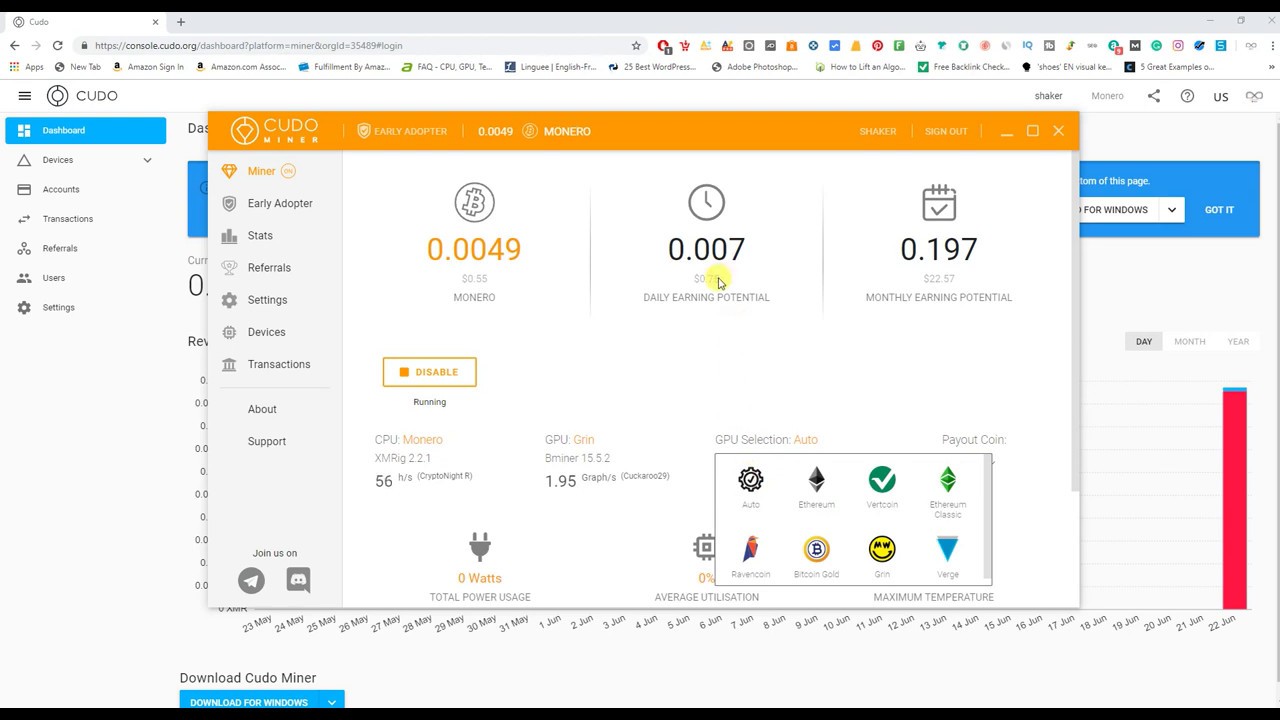Image resolution: width=1280 pixels, height=720 pixels.
Task: Click SHAKER username in miner header
Action: coord(878,131)
